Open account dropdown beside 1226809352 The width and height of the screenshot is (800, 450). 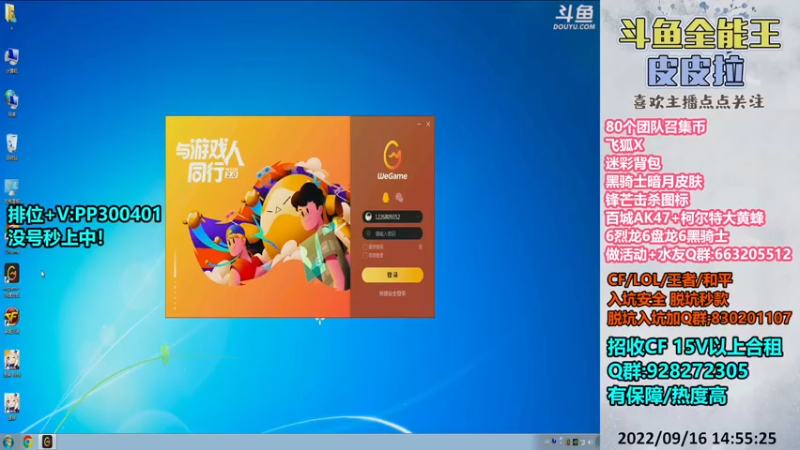coord(418,217)
